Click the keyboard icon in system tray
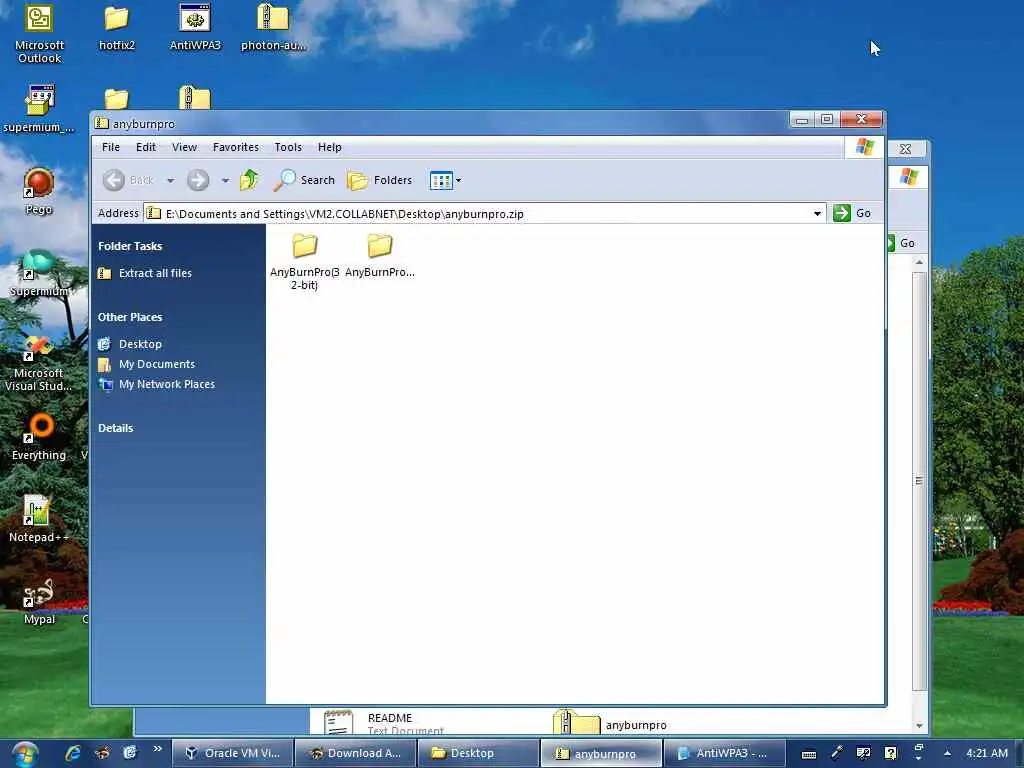 click(808, 754)
